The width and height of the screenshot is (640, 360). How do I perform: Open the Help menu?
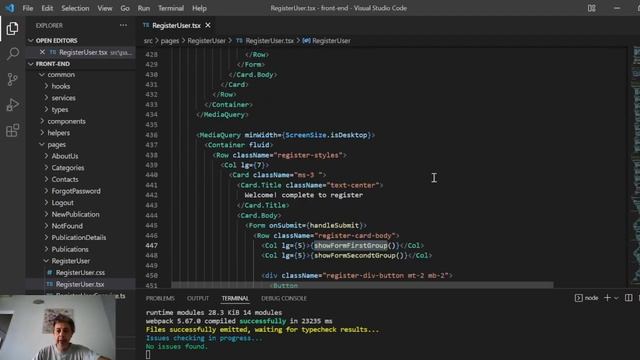(x=199, y=8)
